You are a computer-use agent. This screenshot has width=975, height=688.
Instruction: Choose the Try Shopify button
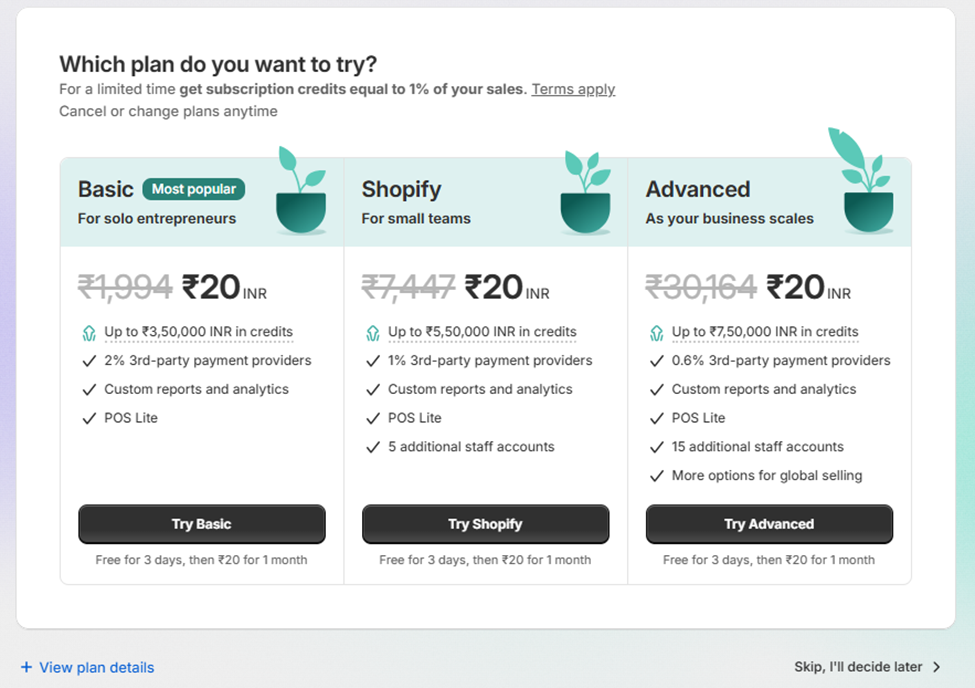(x=485, y=524)
